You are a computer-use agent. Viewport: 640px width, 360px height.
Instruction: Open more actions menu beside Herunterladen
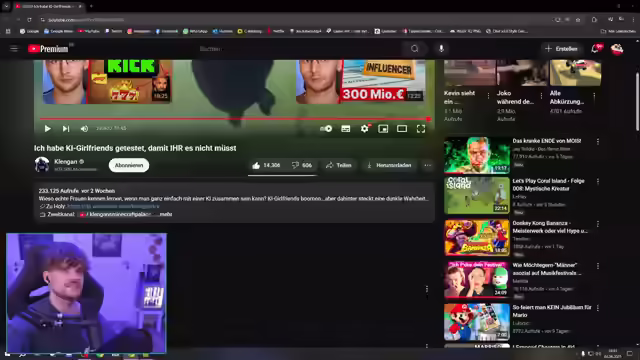427,165
